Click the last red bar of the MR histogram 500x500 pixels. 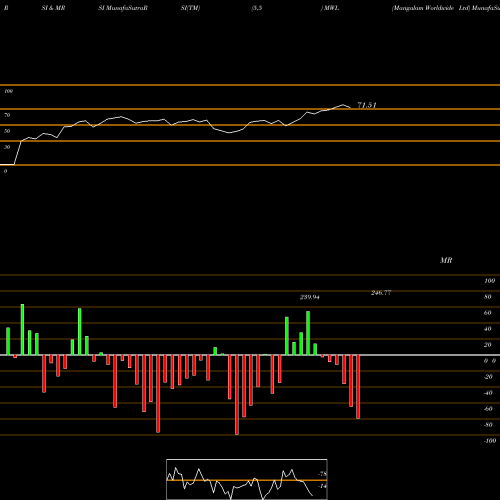click(x=358, y=387)
